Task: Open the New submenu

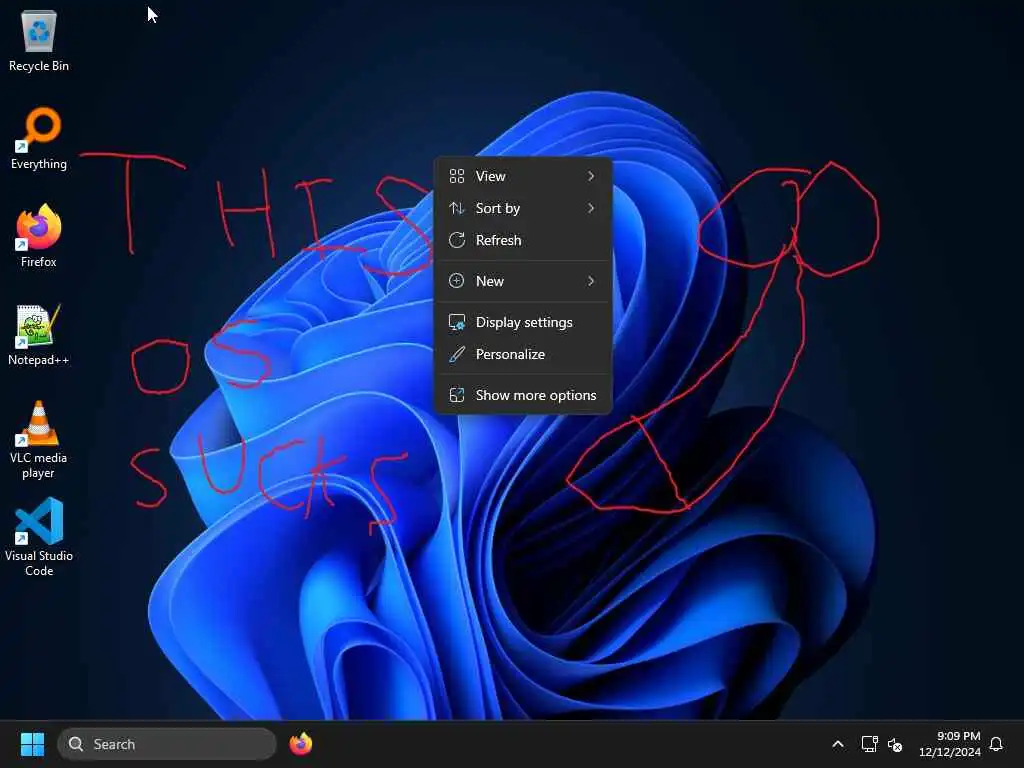Action: pos(522,281)
